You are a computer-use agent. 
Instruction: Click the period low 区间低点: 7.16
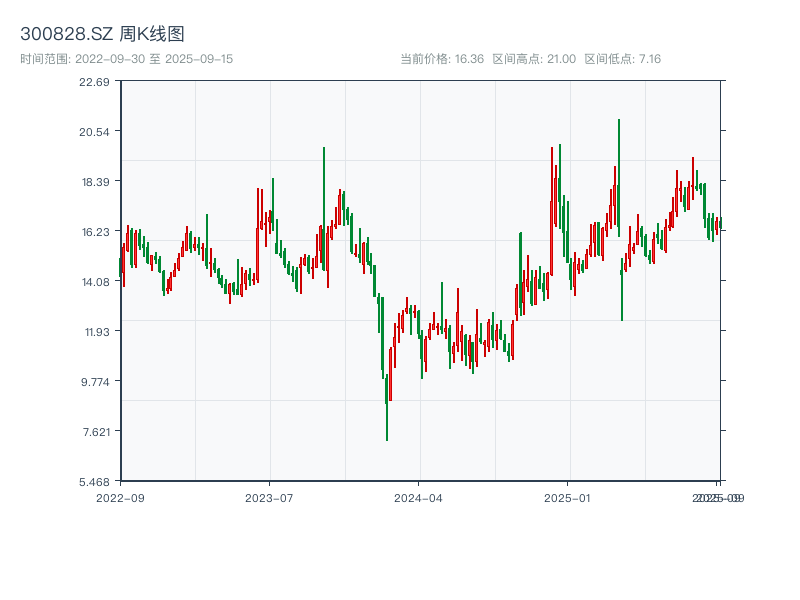[622, 59]
